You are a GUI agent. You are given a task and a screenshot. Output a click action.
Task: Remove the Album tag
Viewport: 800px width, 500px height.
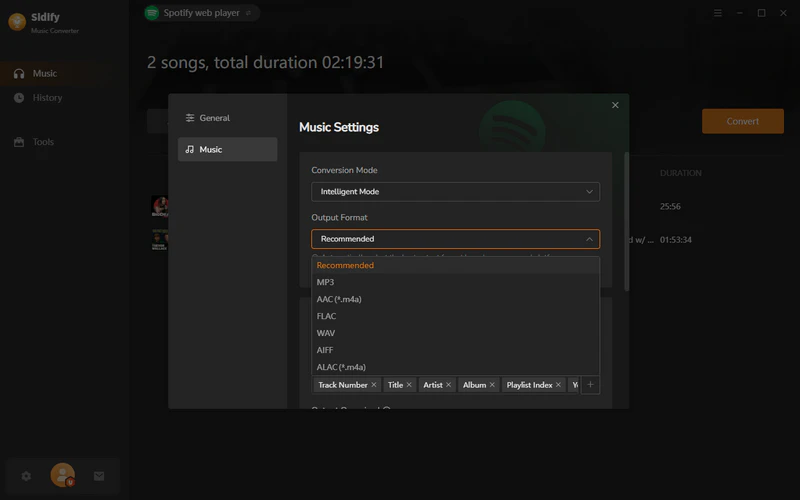tap(492, 385)
